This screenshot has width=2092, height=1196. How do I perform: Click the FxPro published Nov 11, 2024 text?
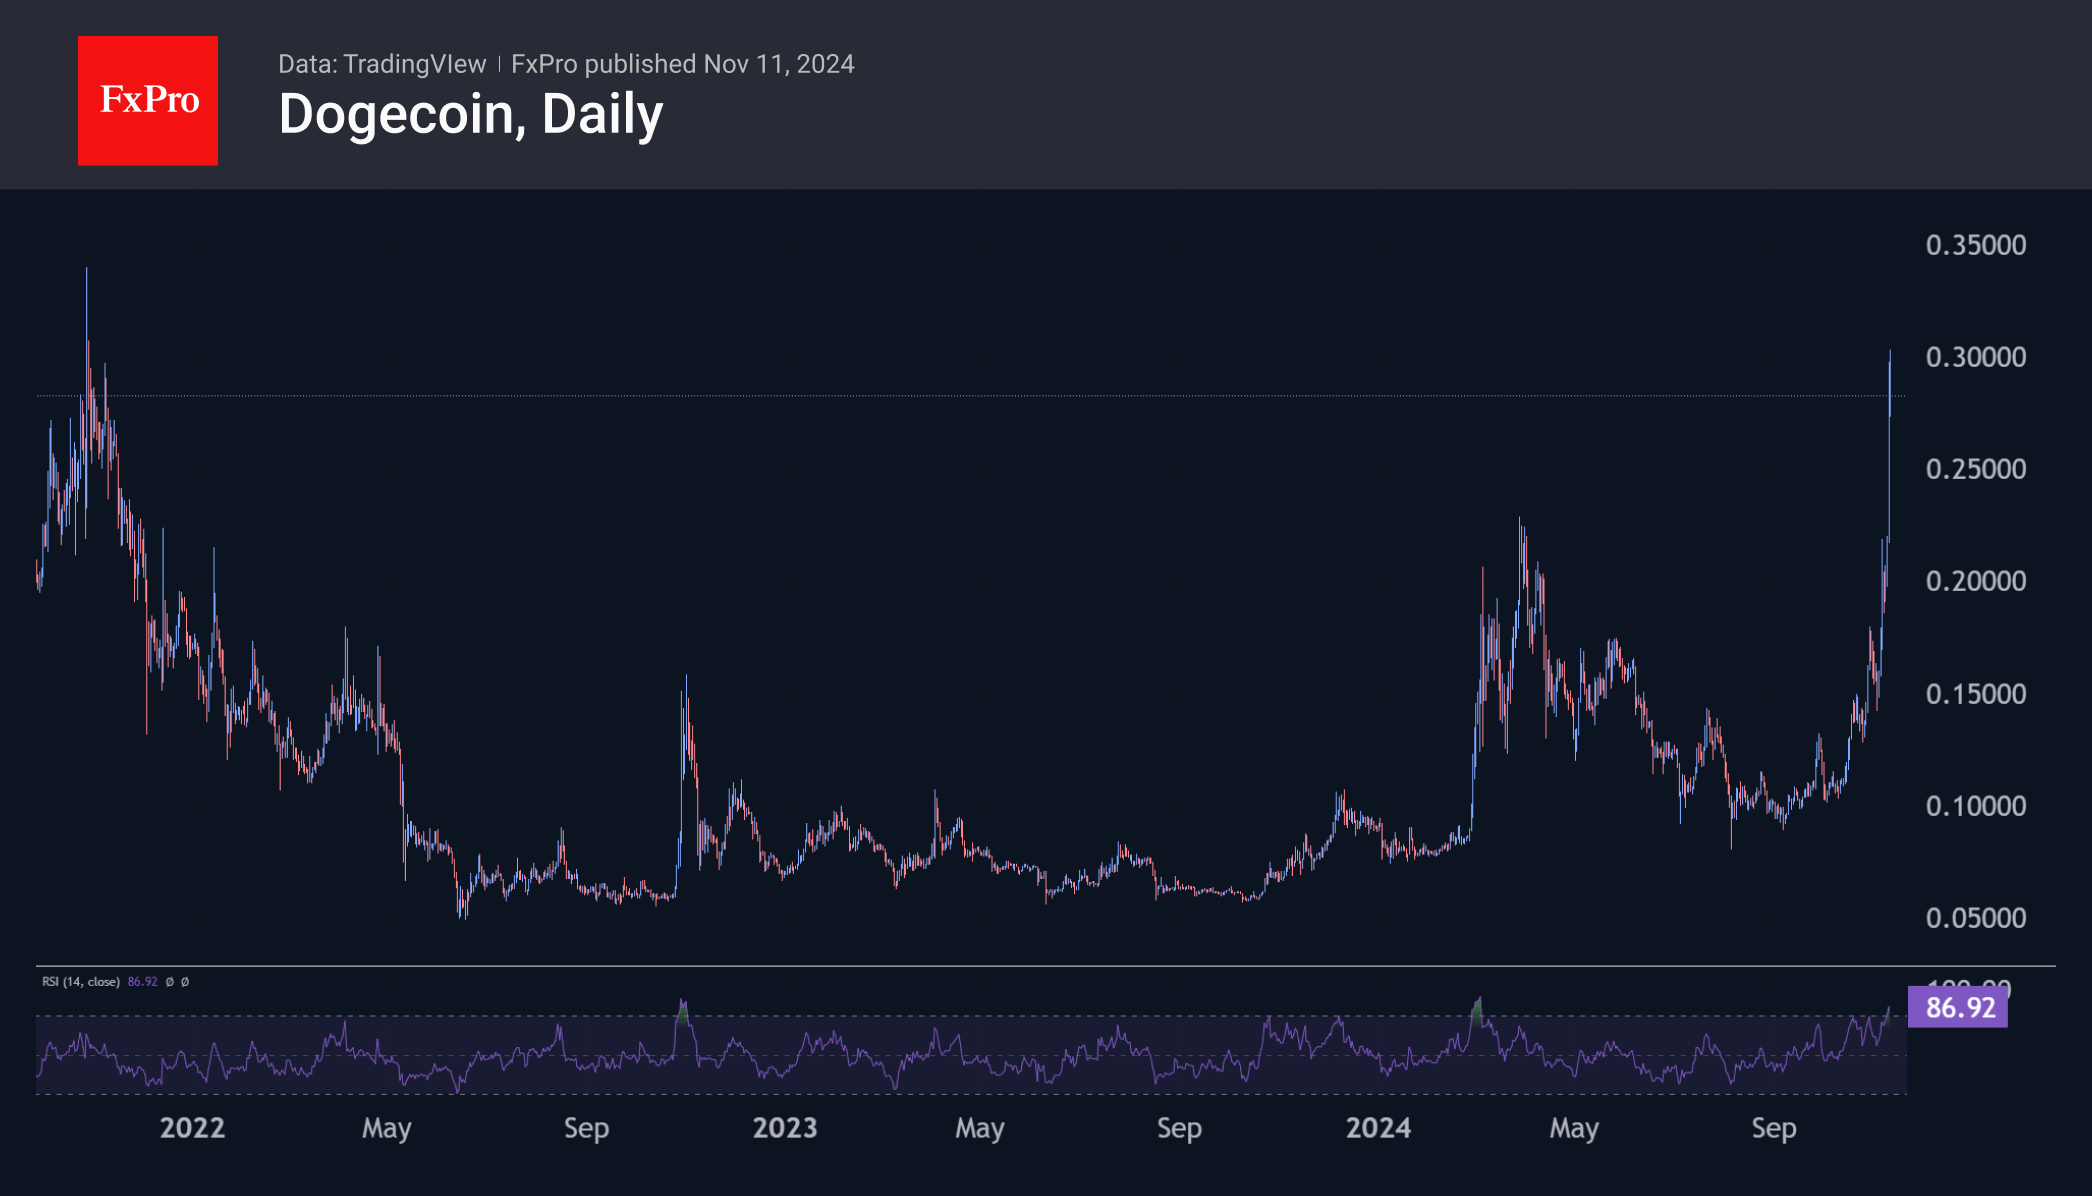click(x=682, y=64)
